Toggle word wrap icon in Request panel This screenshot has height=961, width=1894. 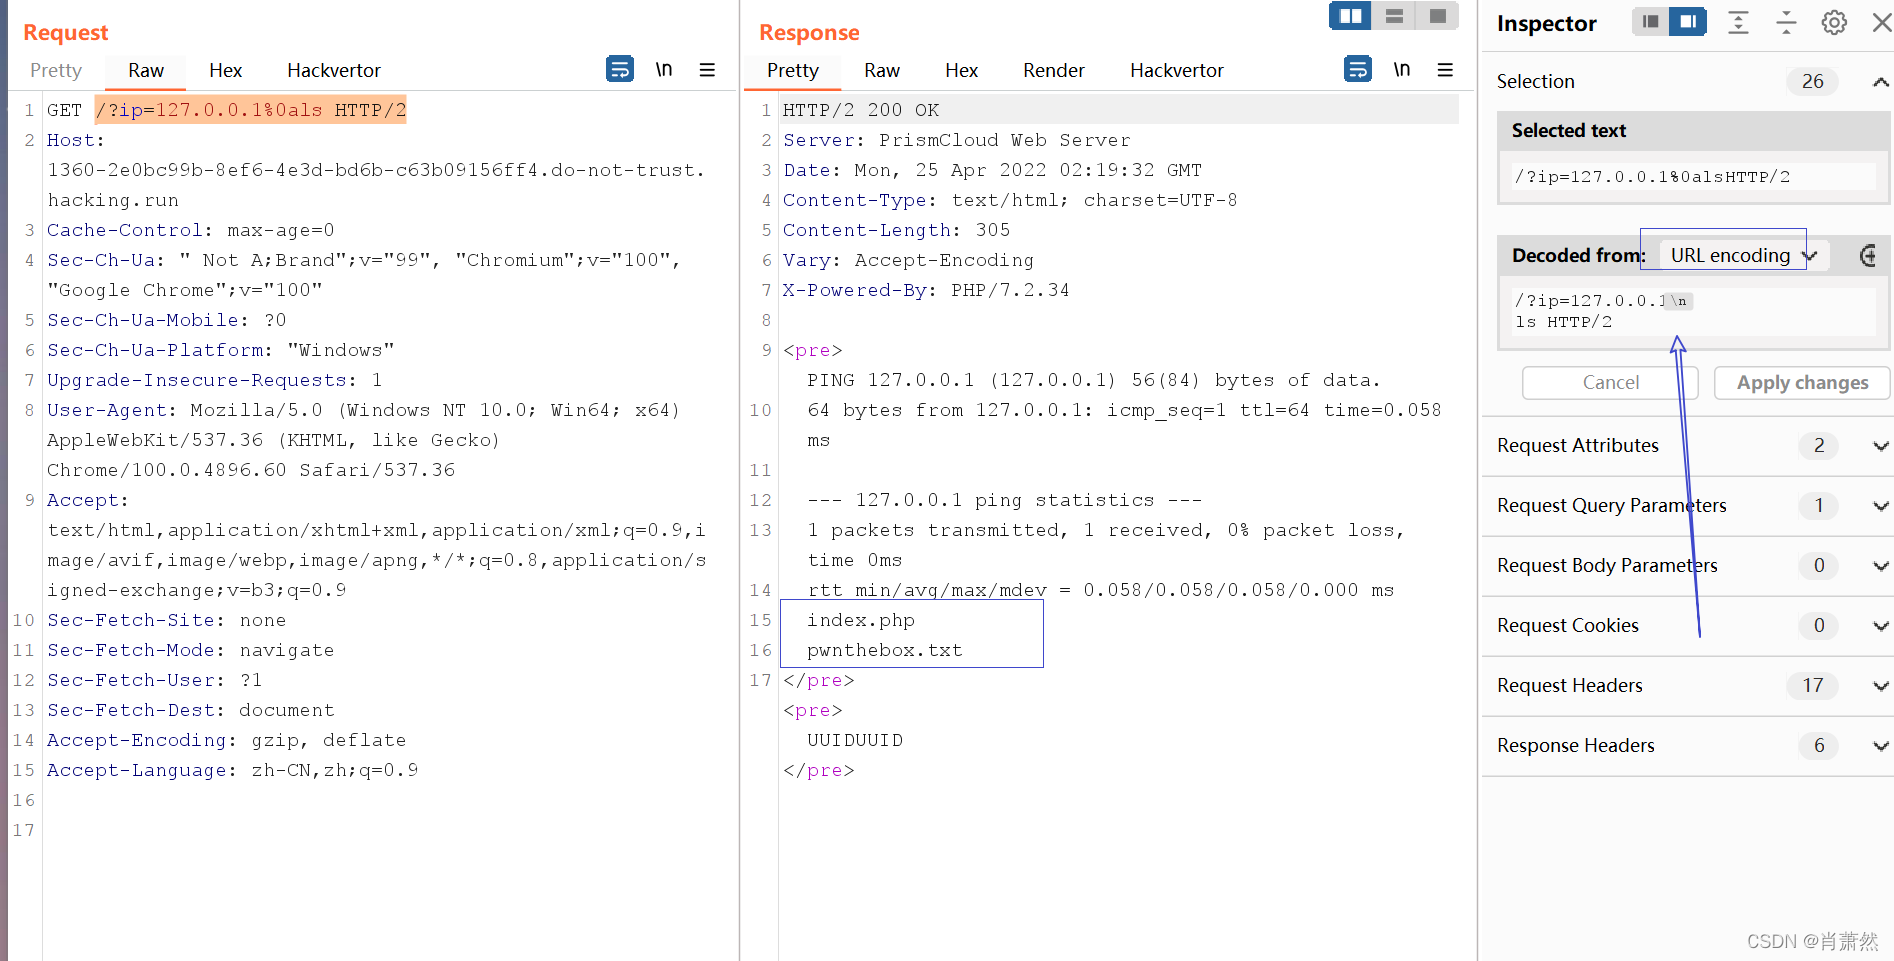[x=620, y=69]
